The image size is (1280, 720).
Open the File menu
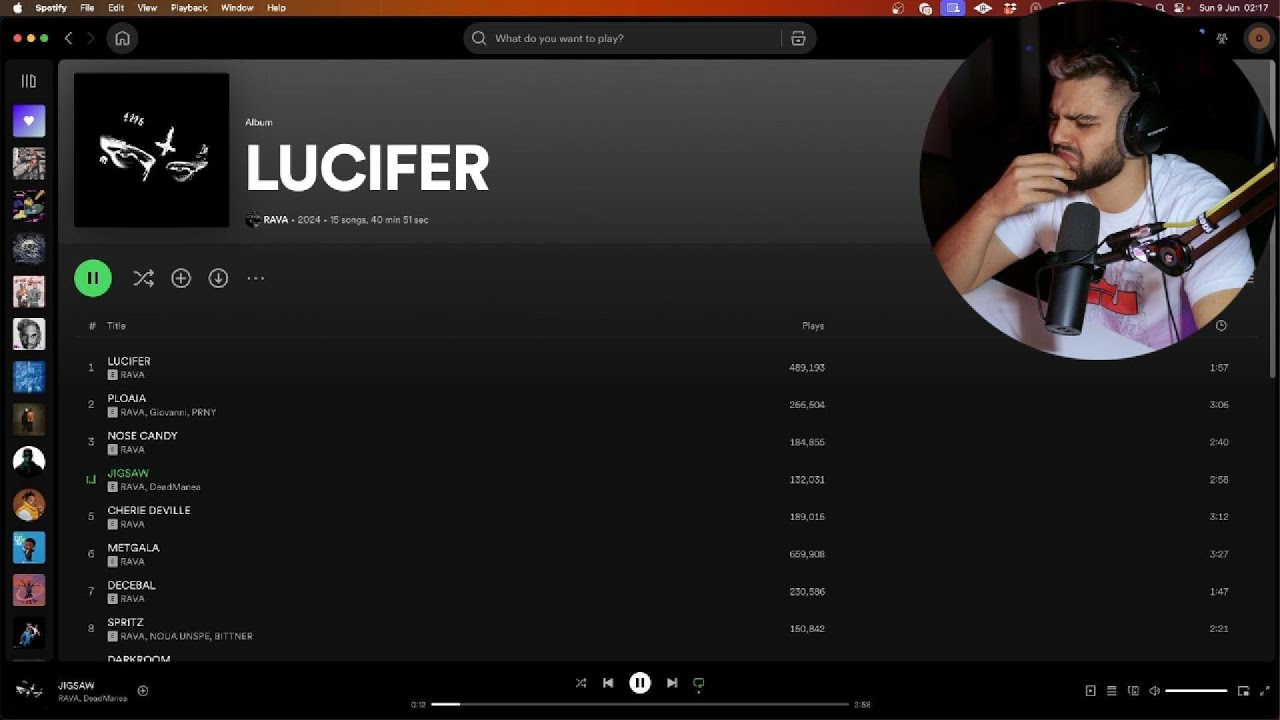pyautogui.click(x=87, y=8)
